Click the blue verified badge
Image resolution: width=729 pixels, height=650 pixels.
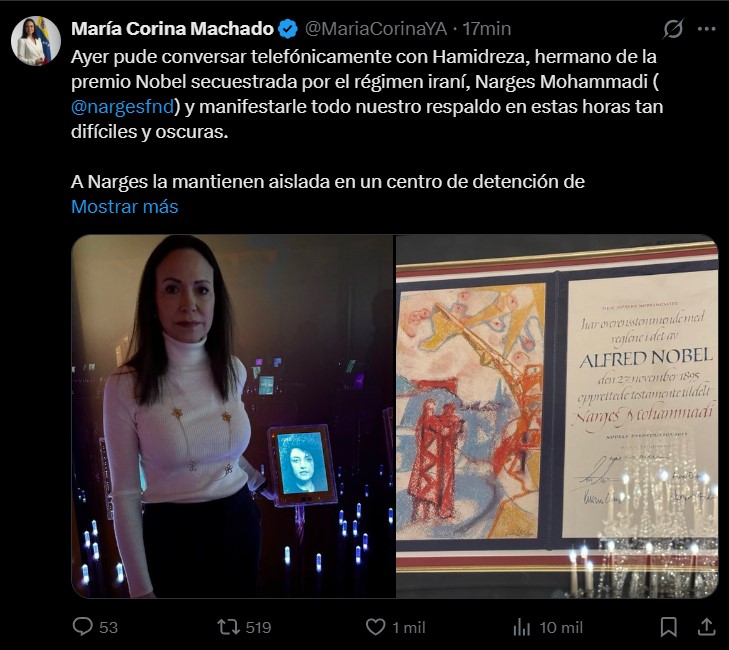click(288, 29)
